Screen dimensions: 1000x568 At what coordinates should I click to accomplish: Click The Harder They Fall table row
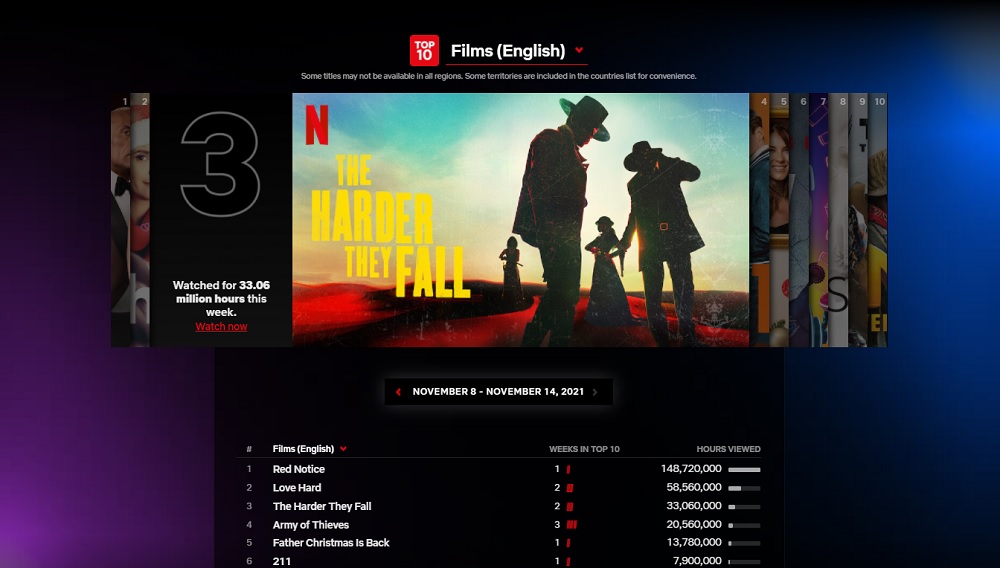(499, 506)
